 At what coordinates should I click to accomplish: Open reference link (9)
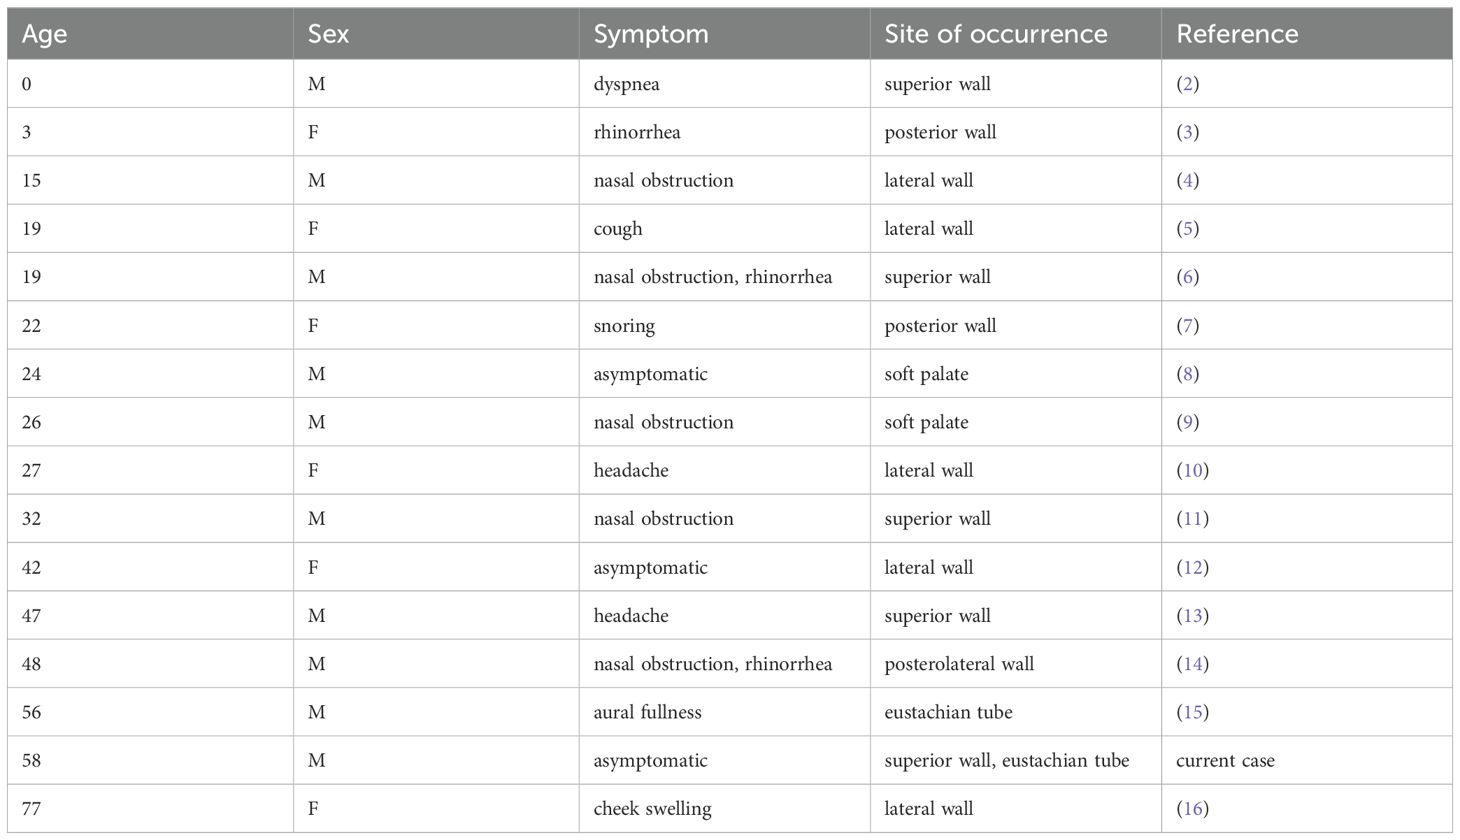coord(1187,422)
